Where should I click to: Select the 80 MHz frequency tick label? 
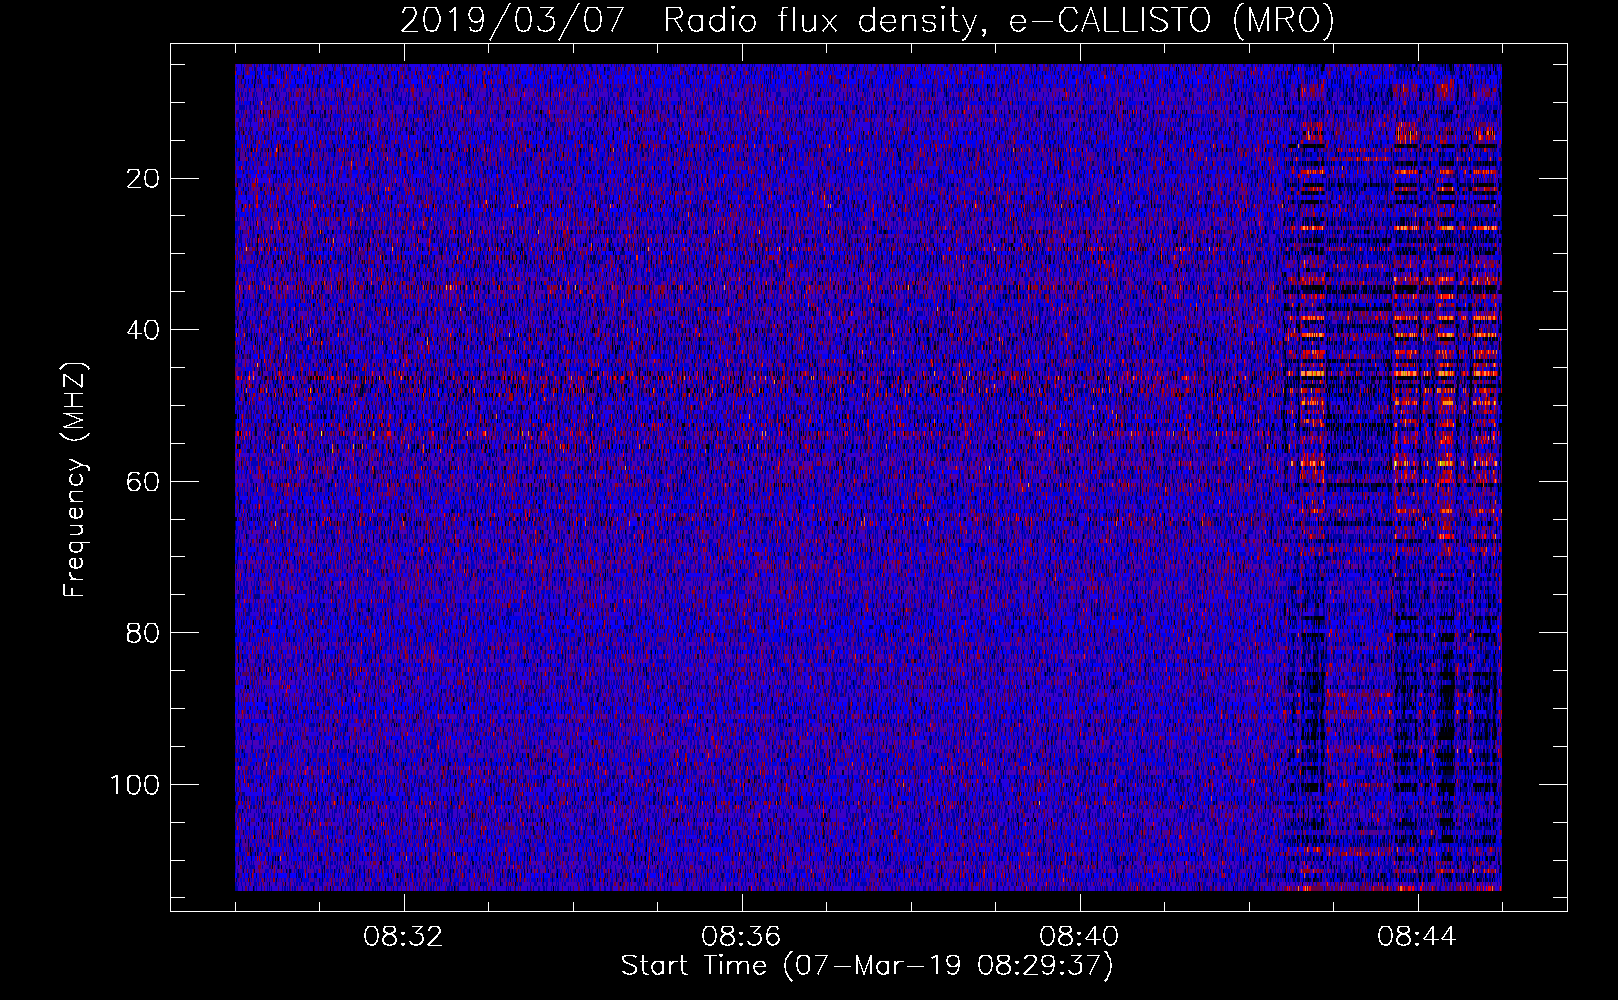[144, 633]
